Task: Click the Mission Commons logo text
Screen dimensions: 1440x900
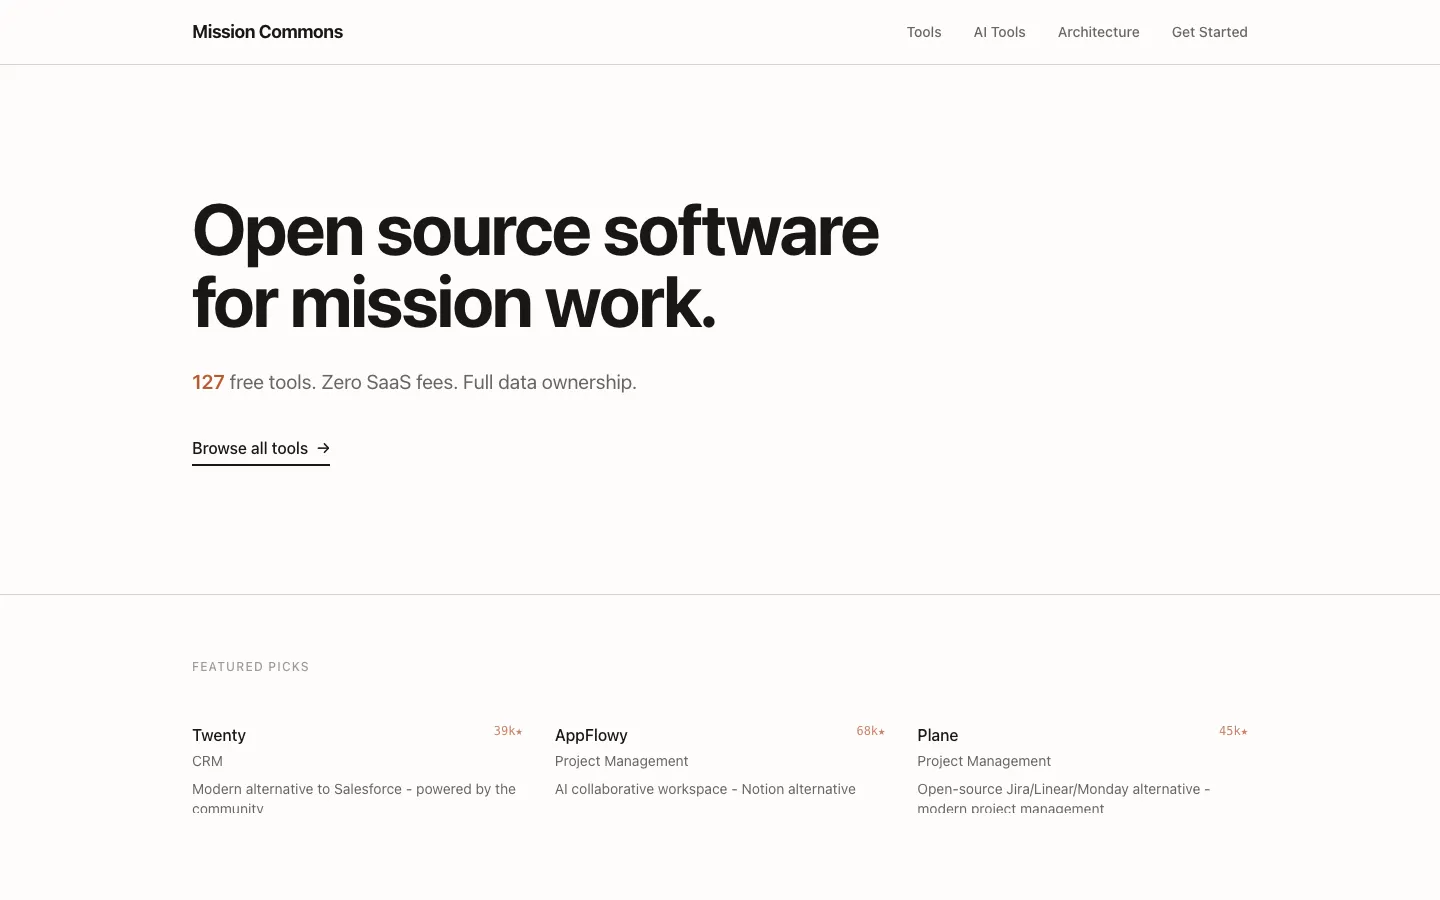Action: pos(267,31)
